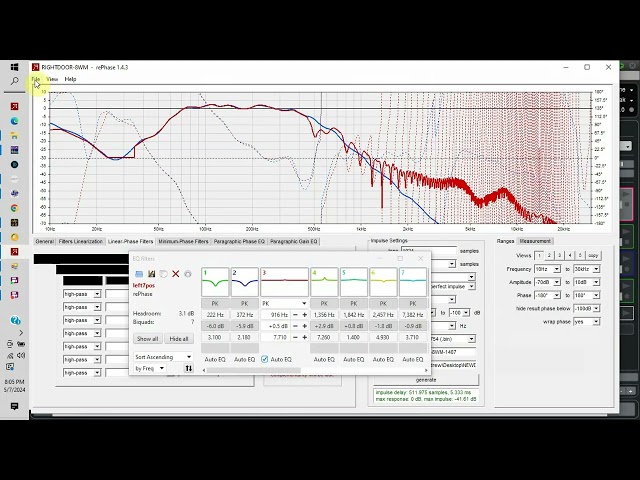
Task: Open the View menu
Action: (52, 79)
